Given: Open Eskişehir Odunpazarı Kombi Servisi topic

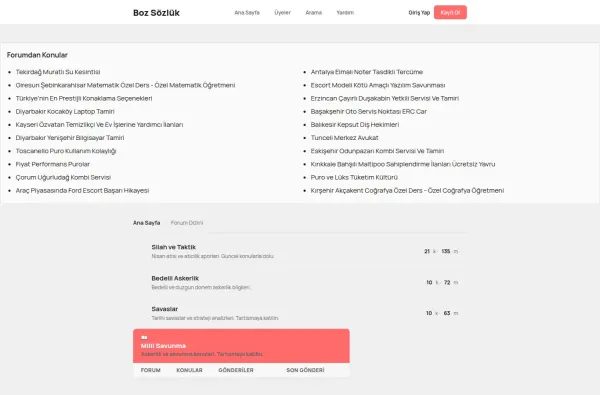Looking at the screenshot, I should coord(377,151).
